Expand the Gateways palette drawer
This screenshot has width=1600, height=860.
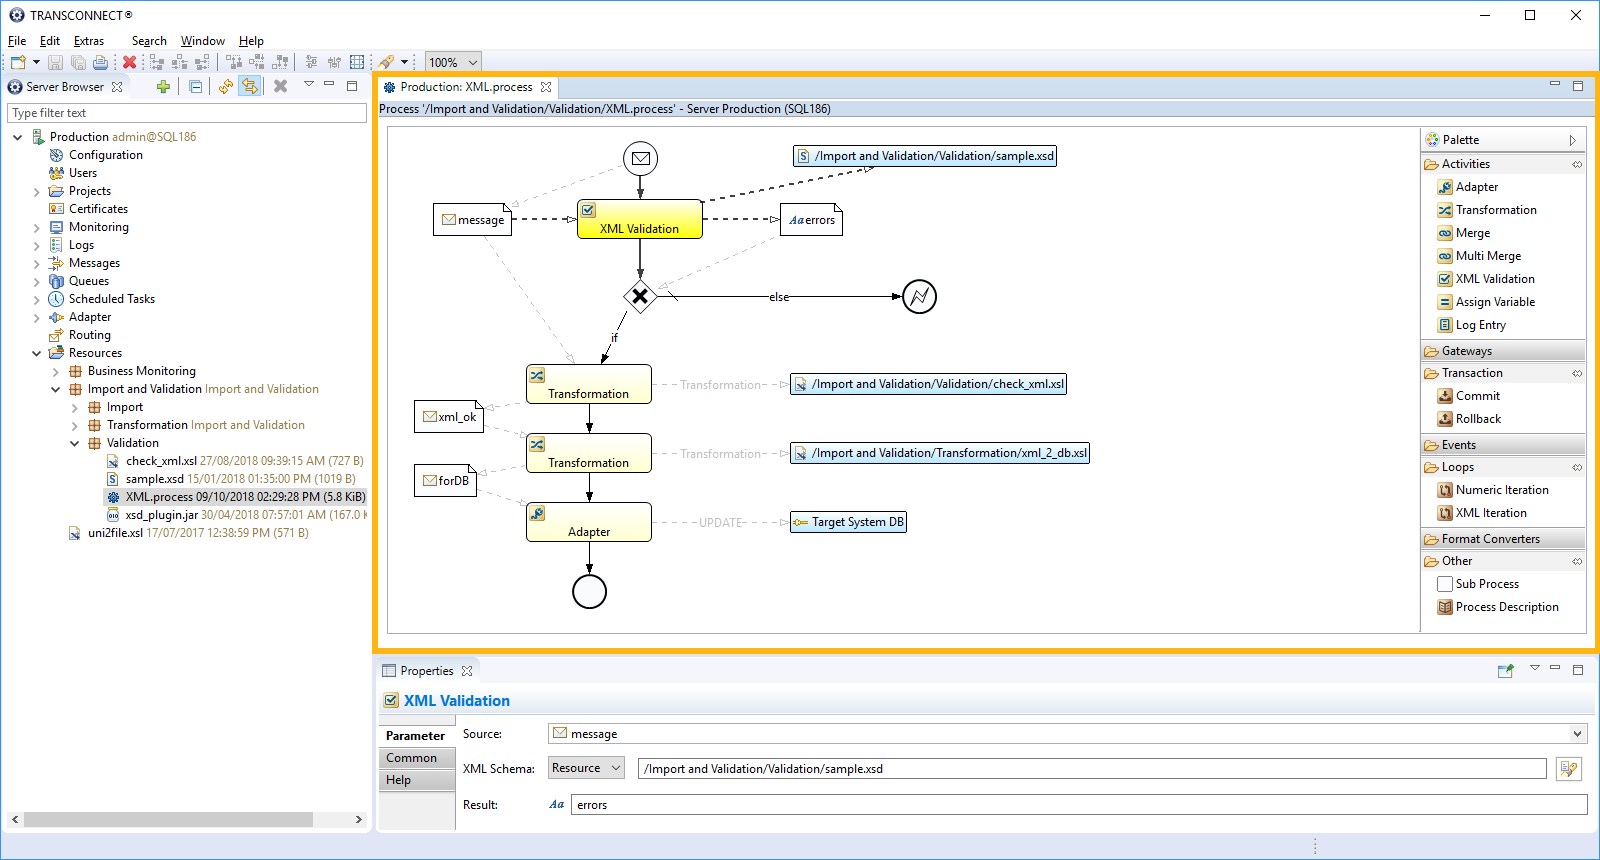pos(1503,351)
